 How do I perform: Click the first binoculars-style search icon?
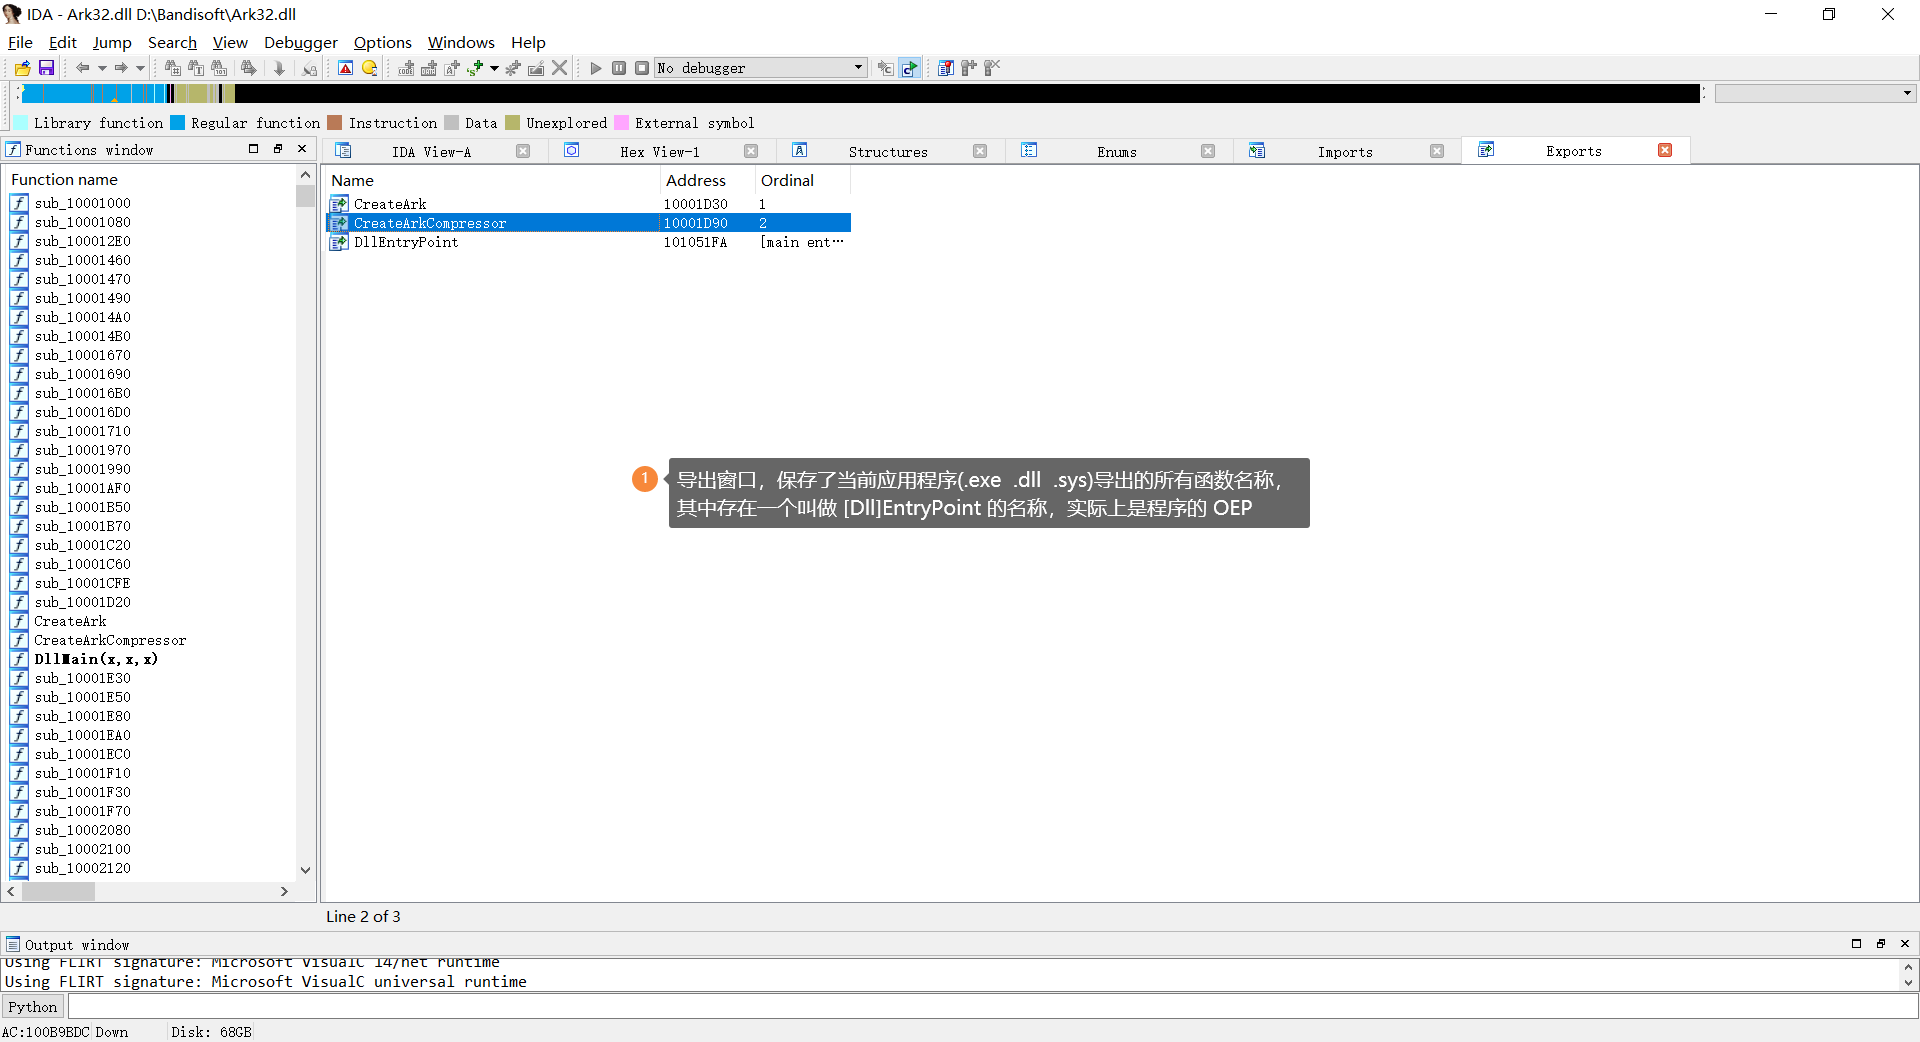tap(173, 68)
